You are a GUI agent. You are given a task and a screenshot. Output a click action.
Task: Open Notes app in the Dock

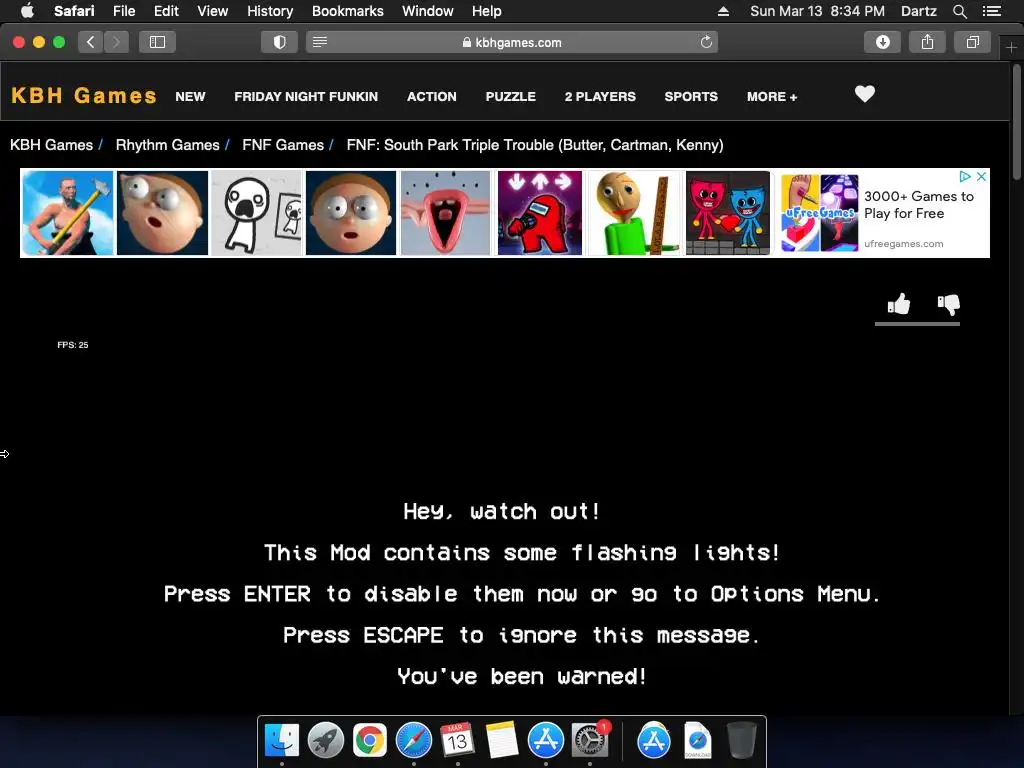click(502, 740)
